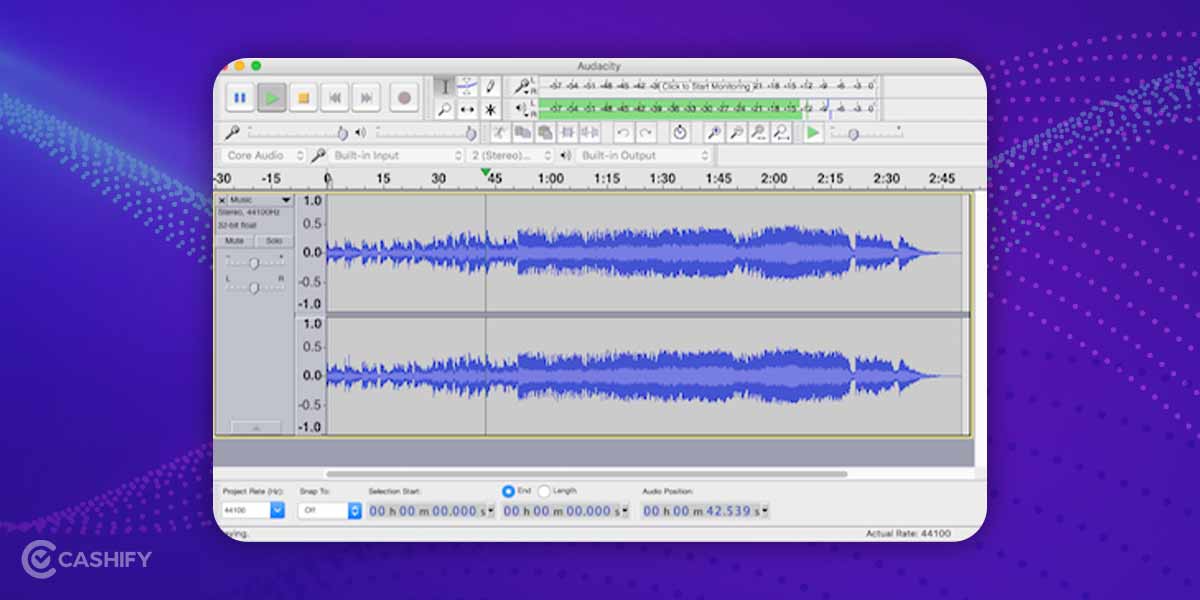Select the Time Shift tool
Viewport: 1200px width, 600px height.
pyautogui.click(x=467, y=108)
